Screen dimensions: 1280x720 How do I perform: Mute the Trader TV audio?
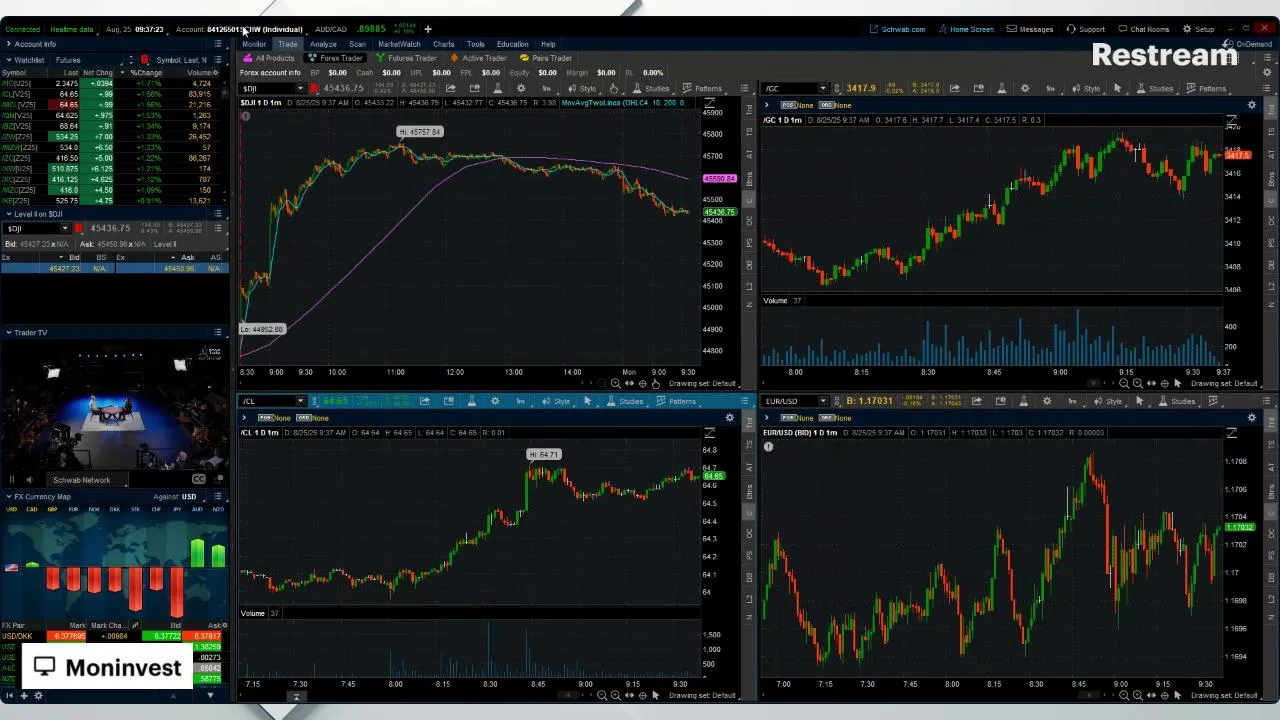click(x=29, y=480)
